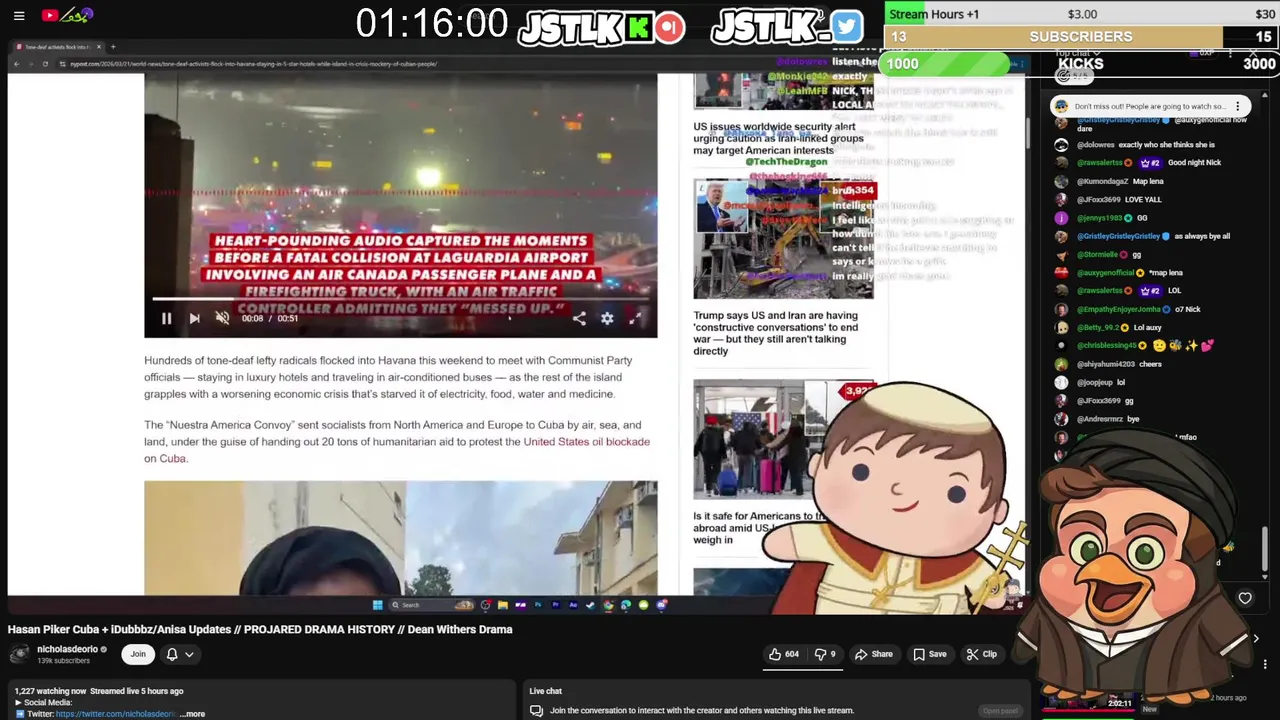Viewport: 1280px width, 720px height.
Task: Click the Share button below the video
Action: point(873,654)
